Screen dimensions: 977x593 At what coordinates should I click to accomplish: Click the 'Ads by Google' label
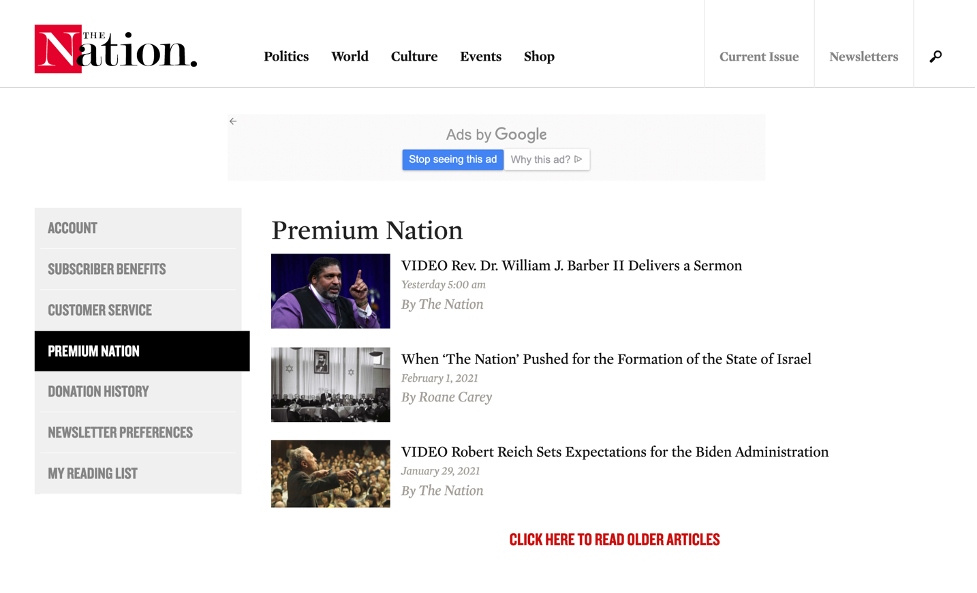click(x=497, y=135)
